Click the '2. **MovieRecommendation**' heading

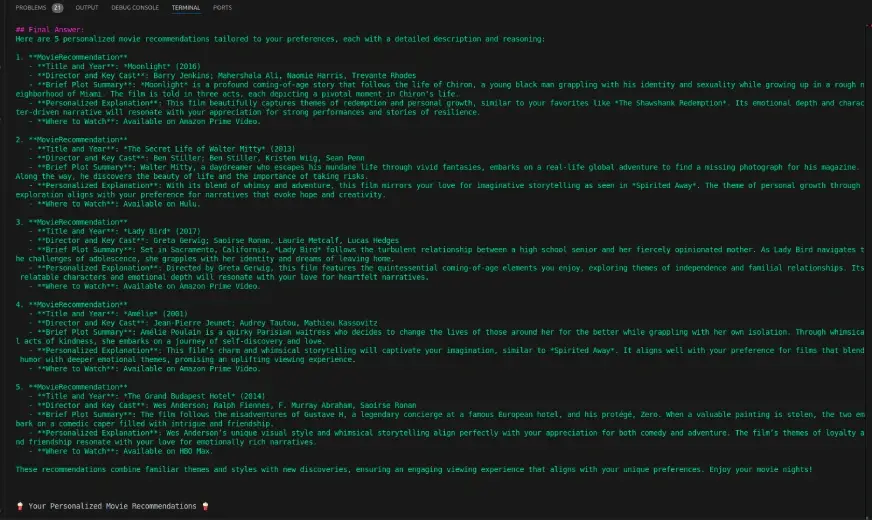pos(71,140)
